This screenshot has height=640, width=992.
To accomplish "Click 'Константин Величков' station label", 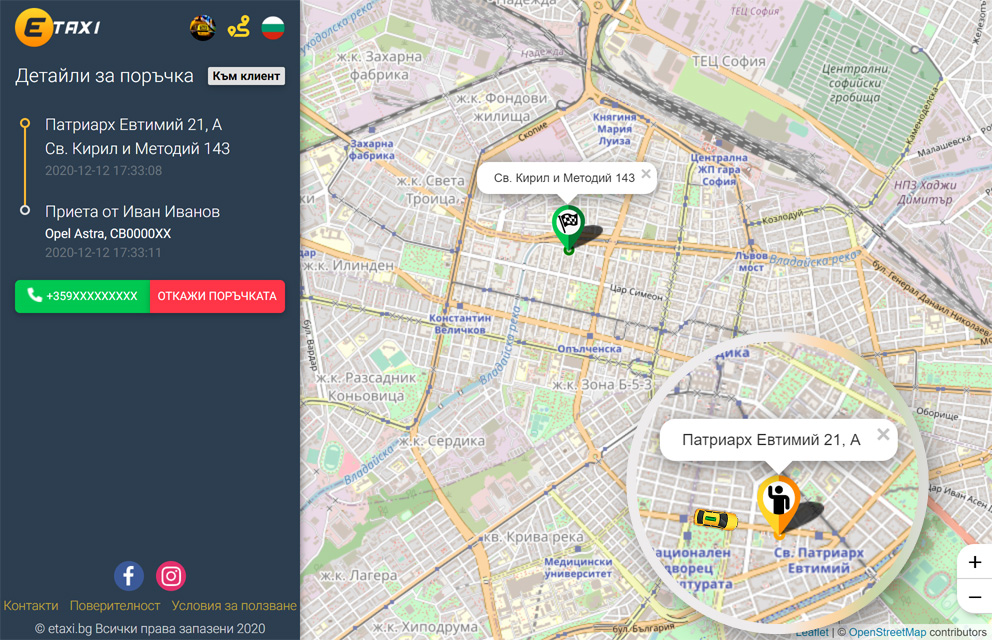I will 460,324.
